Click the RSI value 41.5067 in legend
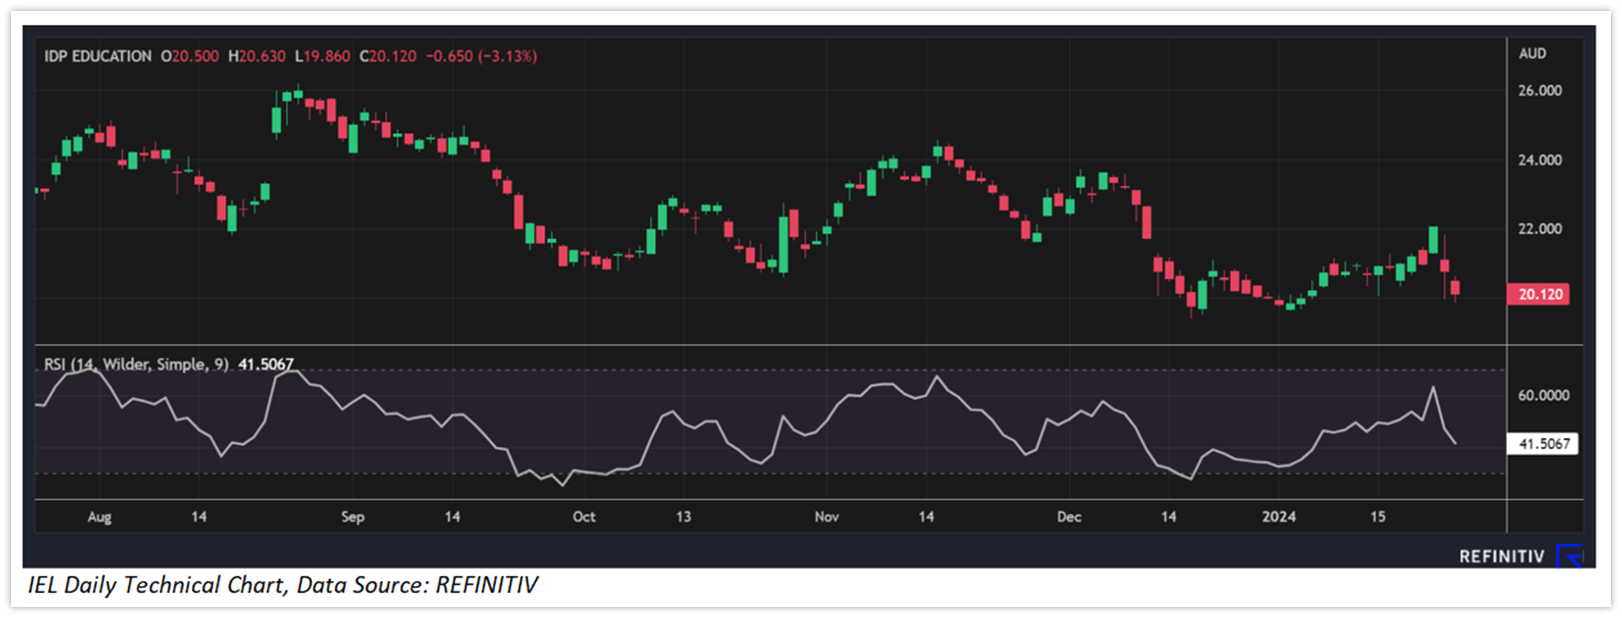1622x618 pixels. [266, 364]
